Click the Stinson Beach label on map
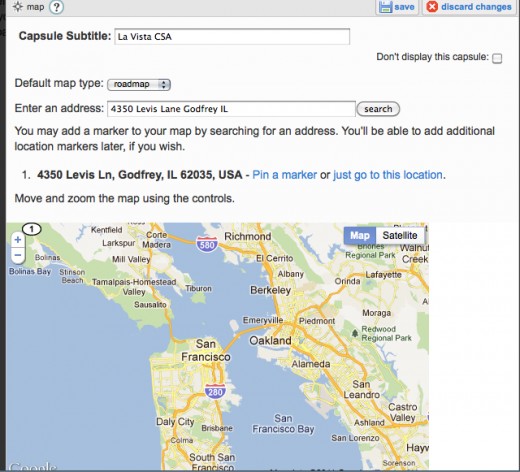The image size is (520, 472). coord(72,276)
